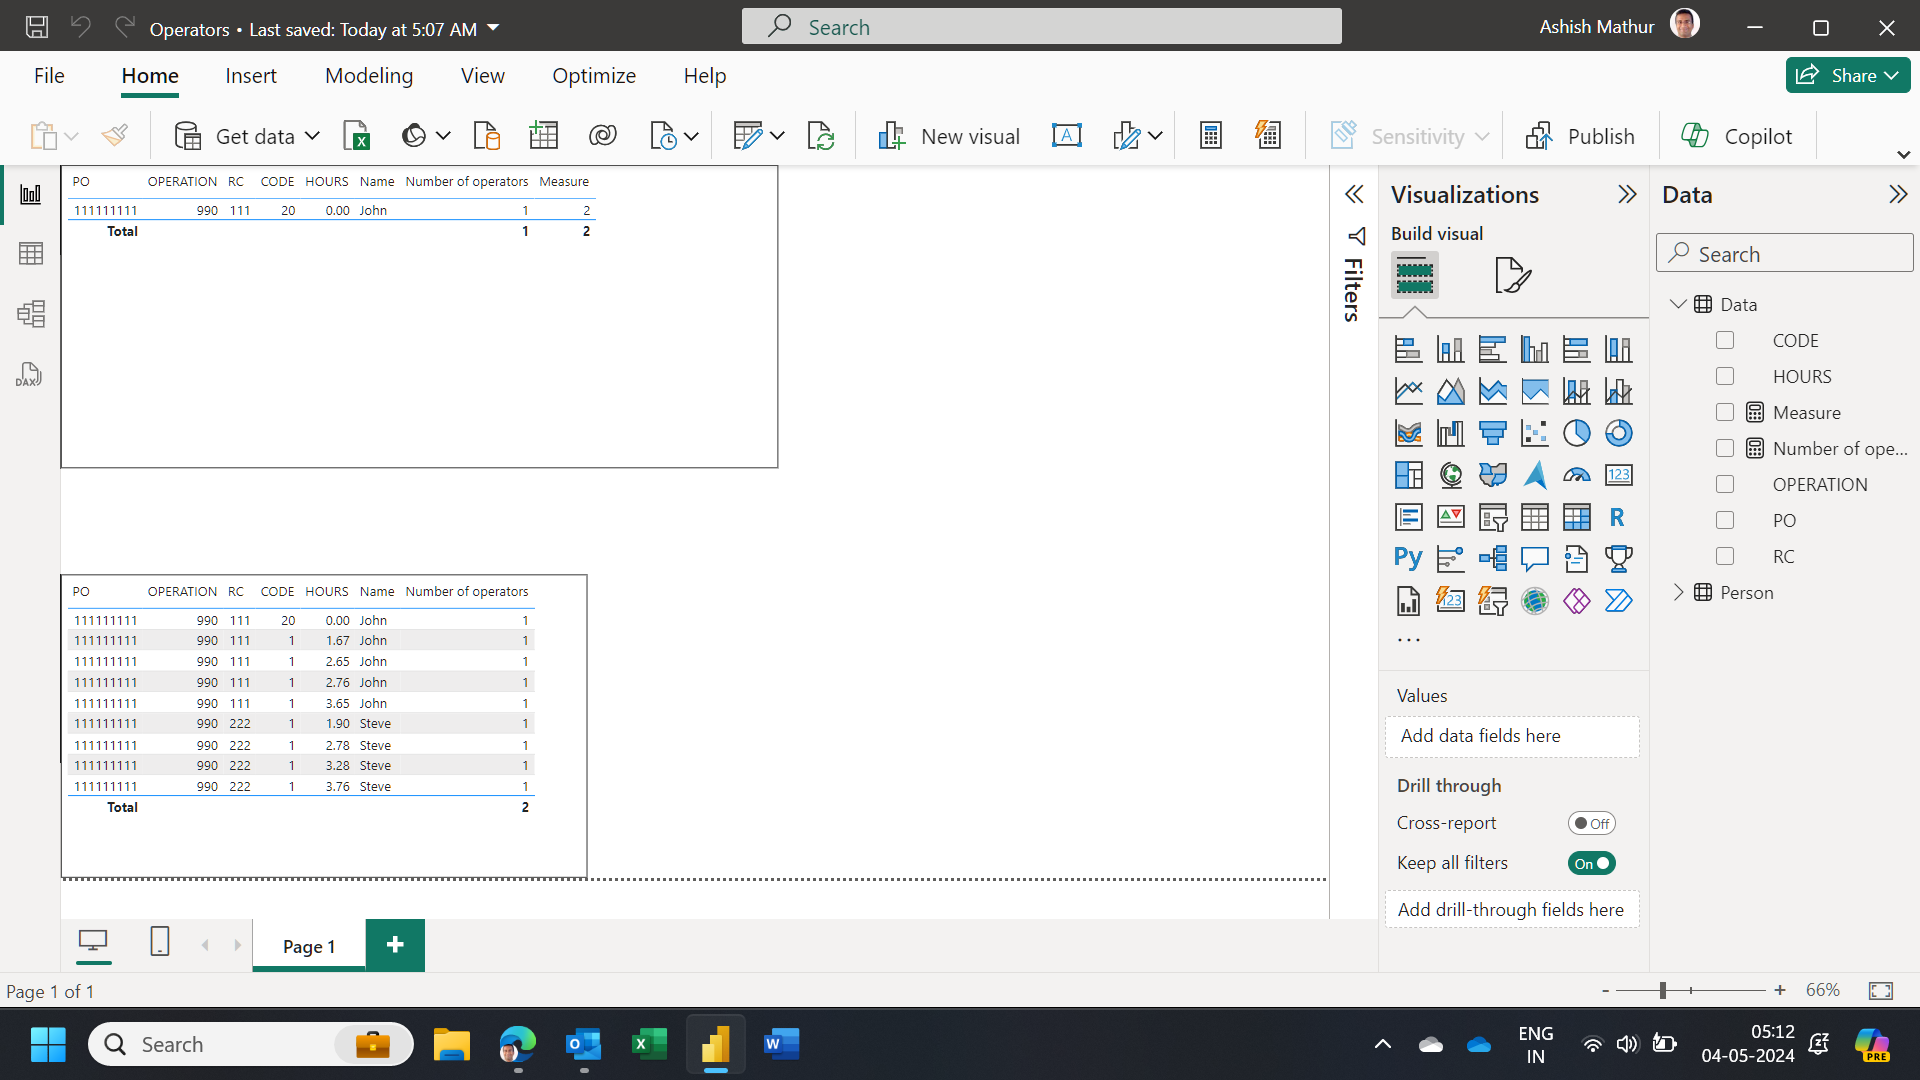This screenshot has height=1080, width=1920.
Task: Open the Copilot button
Action: click(1737, 136)
